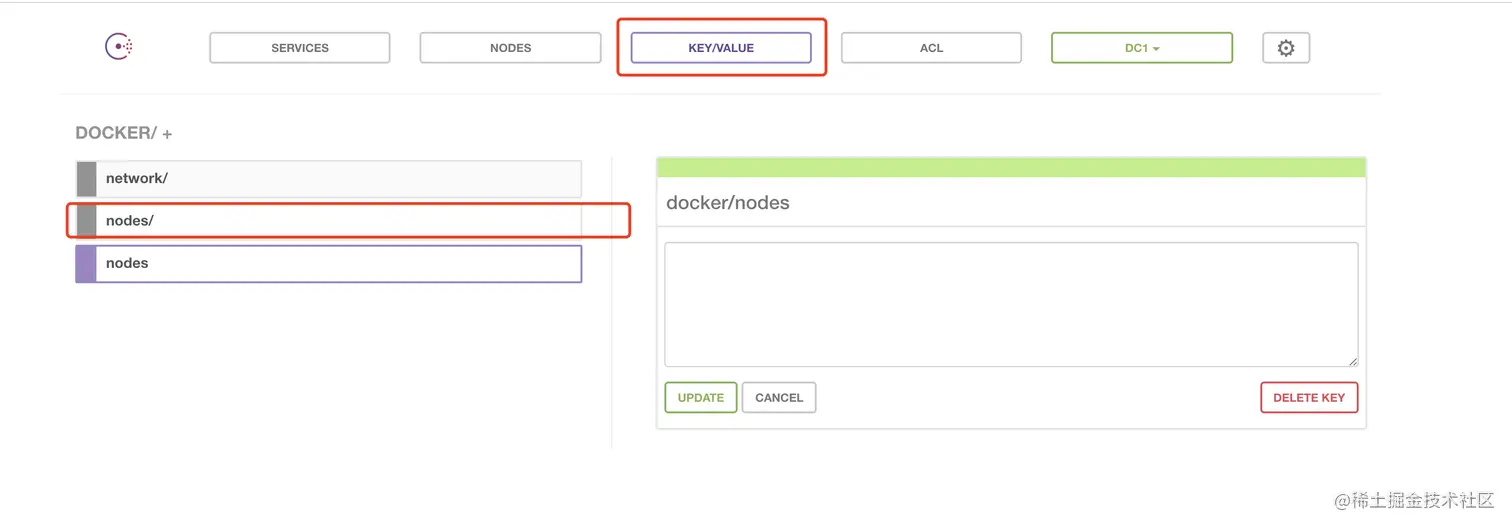Screen dimensions: 1512x528
Task: Switch to the Nodes tab
Action: point(511,48)
